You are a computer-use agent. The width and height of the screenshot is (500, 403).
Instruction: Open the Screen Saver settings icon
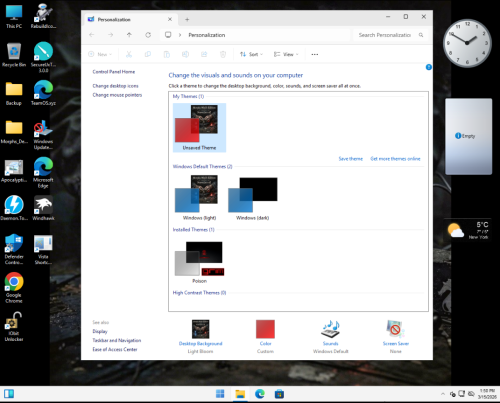(395, 329)
